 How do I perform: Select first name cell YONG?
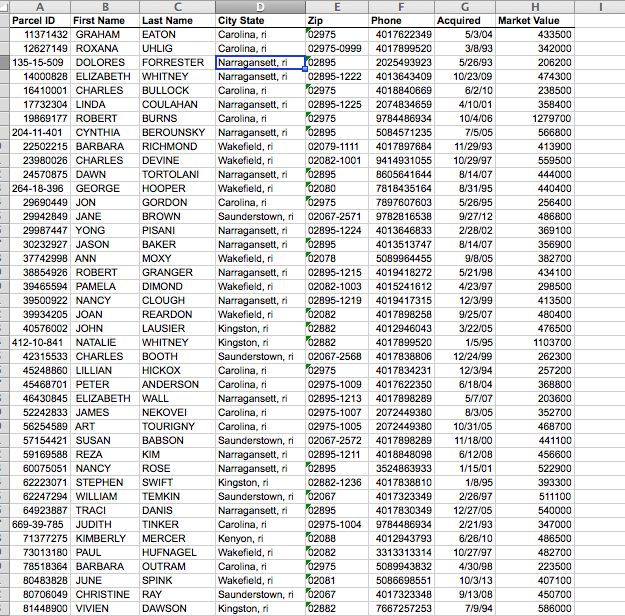tap(105, 230)
